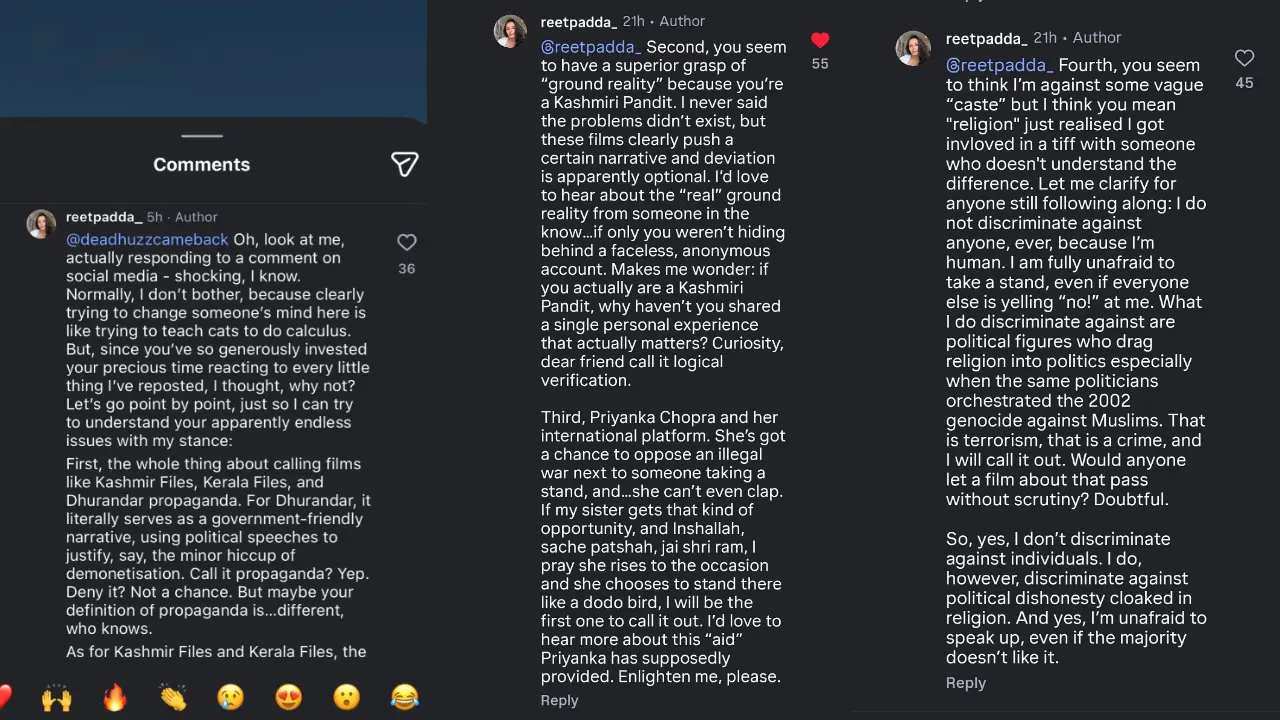Unlike the comment with 55 likes
The image size is (1280, 720).
[x=820, y=41]
